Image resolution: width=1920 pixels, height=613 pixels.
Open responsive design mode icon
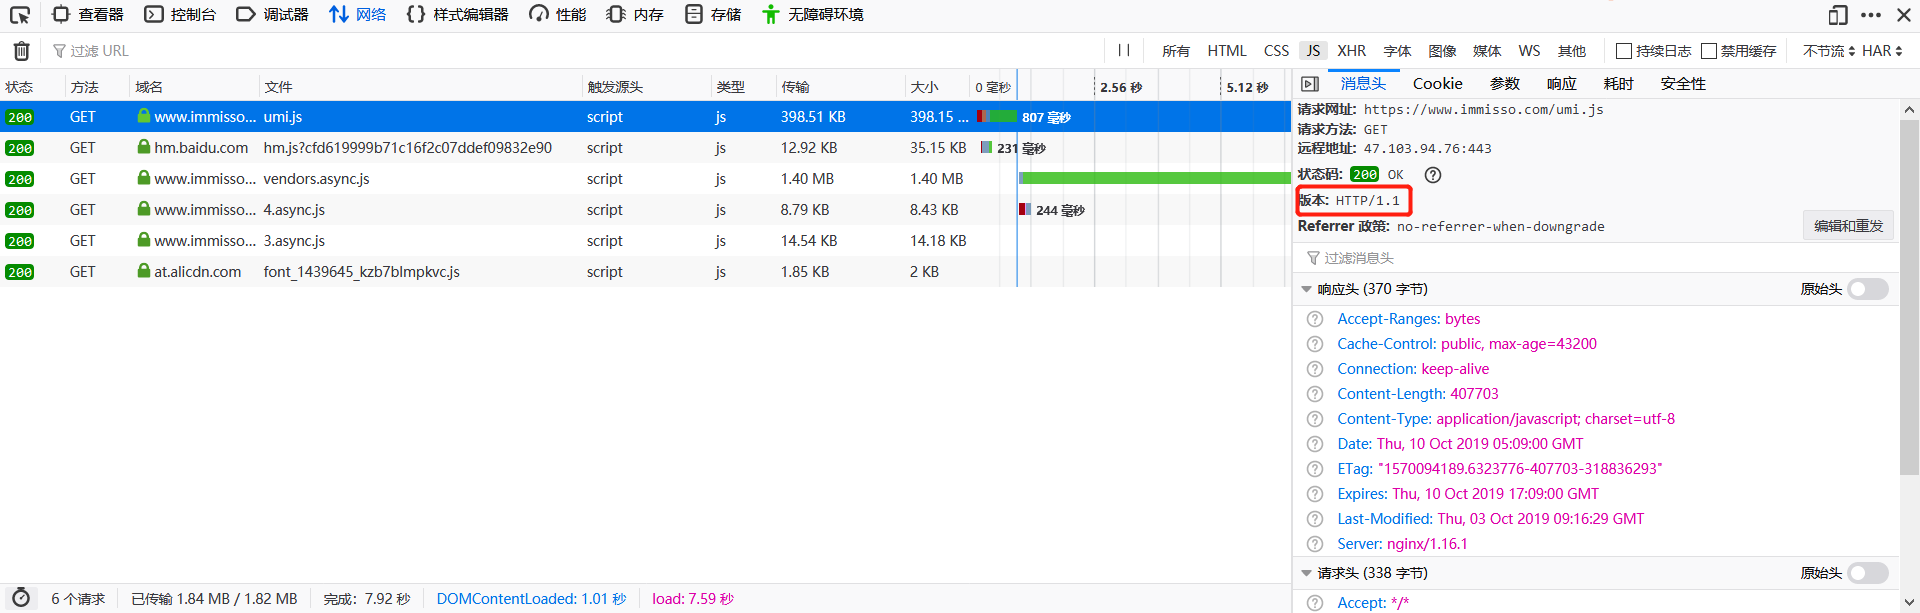tap(1837, 15)
